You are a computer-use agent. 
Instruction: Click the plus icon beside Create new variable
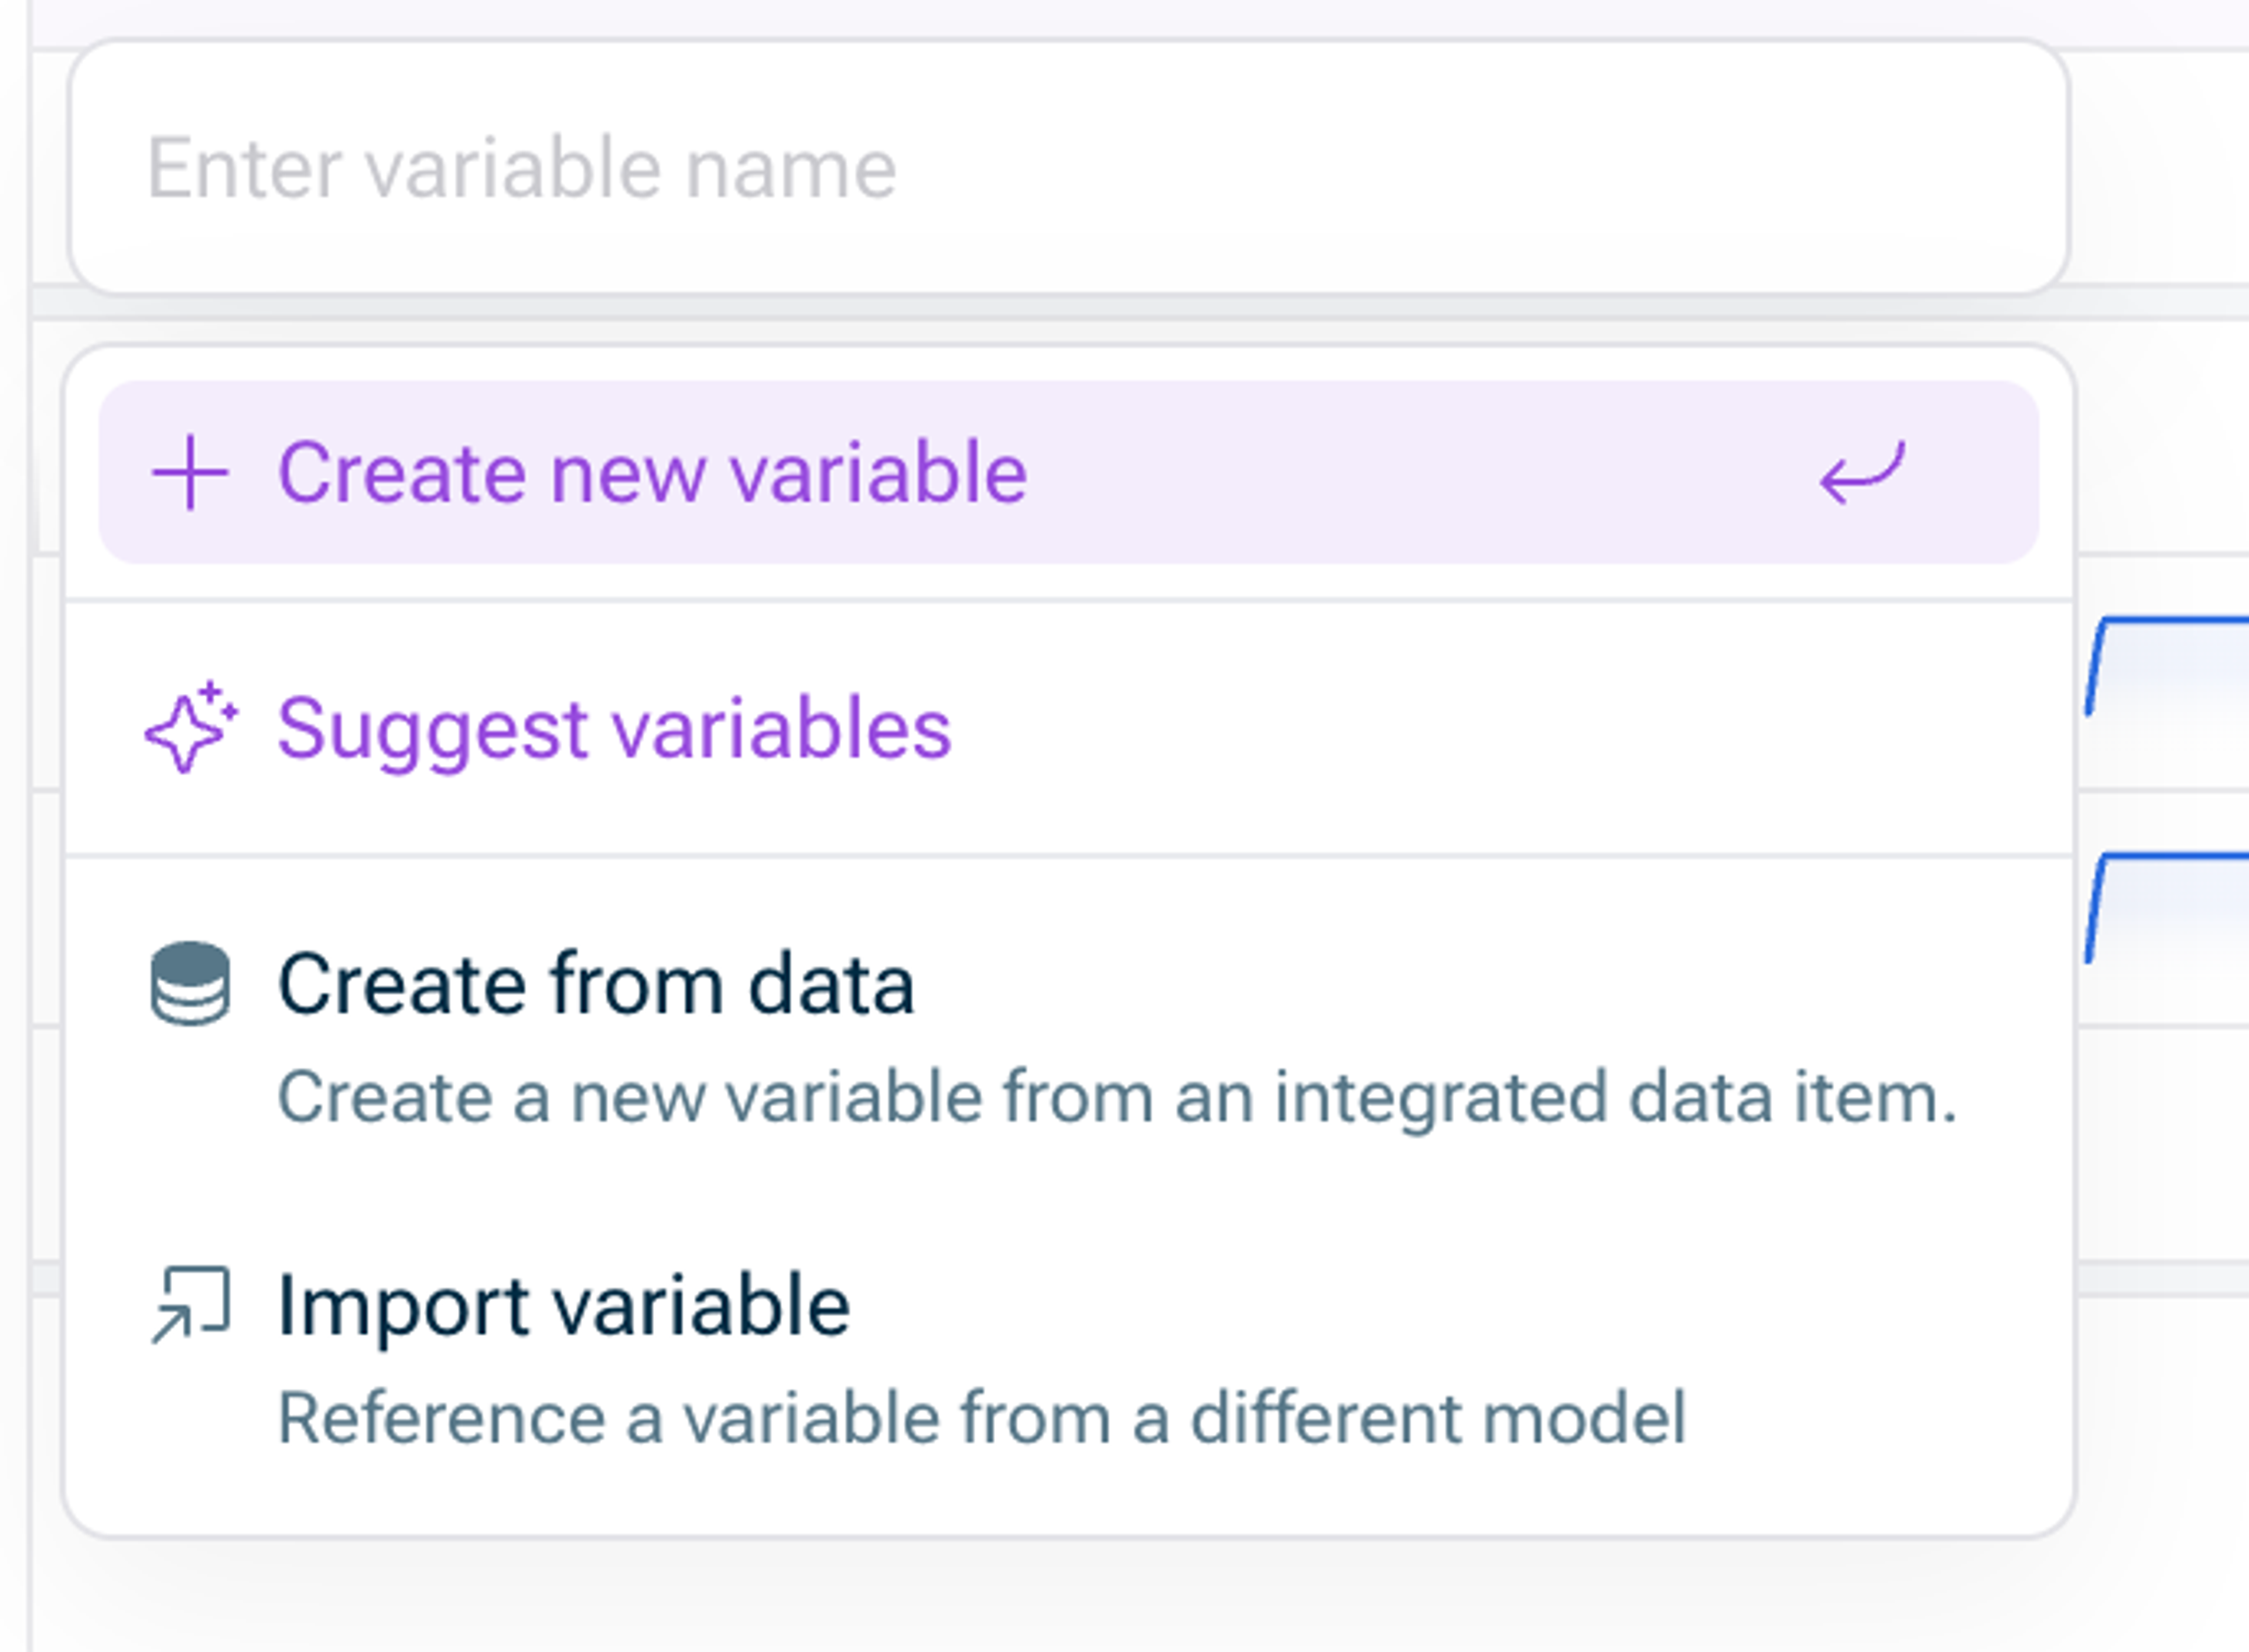pos(190,473)
